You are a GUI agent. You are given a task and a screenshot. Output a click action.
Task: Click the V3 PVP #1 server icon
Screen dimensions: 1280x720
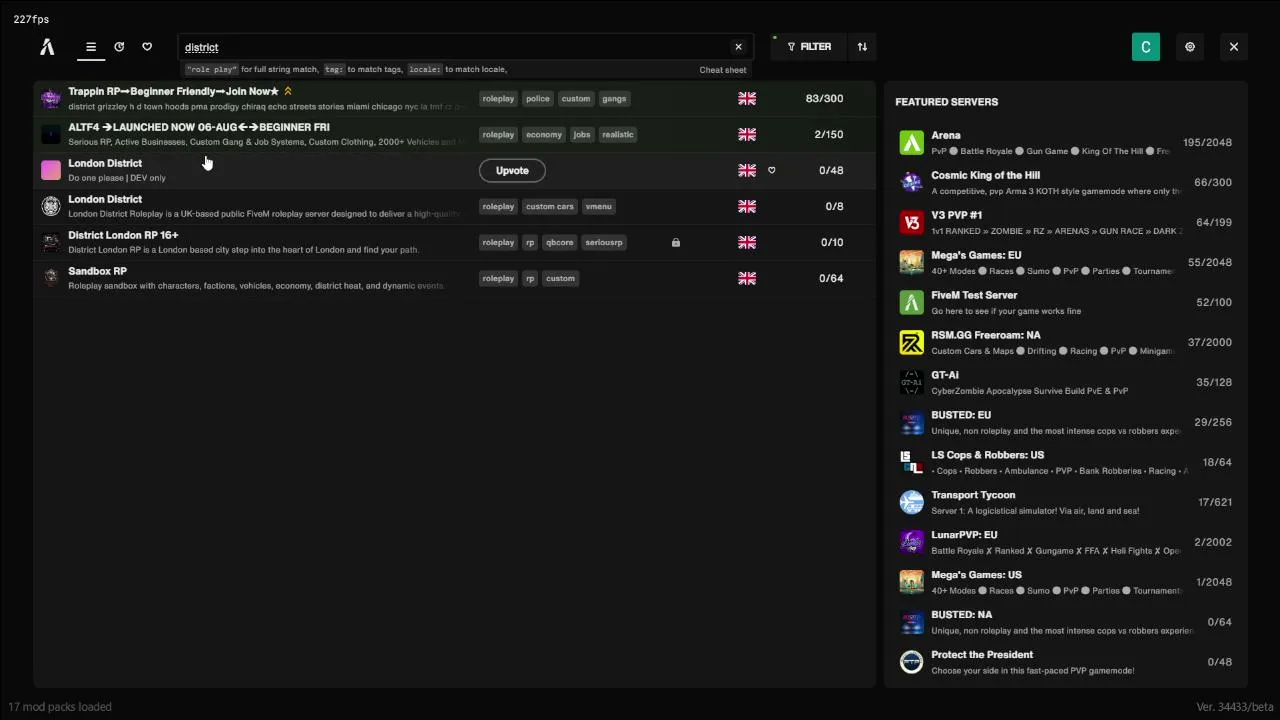click(911, 222)
